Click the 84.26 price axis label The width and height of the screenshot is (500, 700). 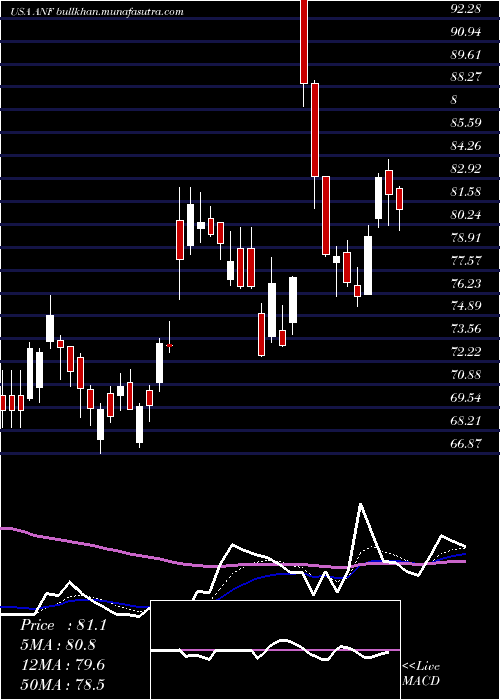point(466,146)
